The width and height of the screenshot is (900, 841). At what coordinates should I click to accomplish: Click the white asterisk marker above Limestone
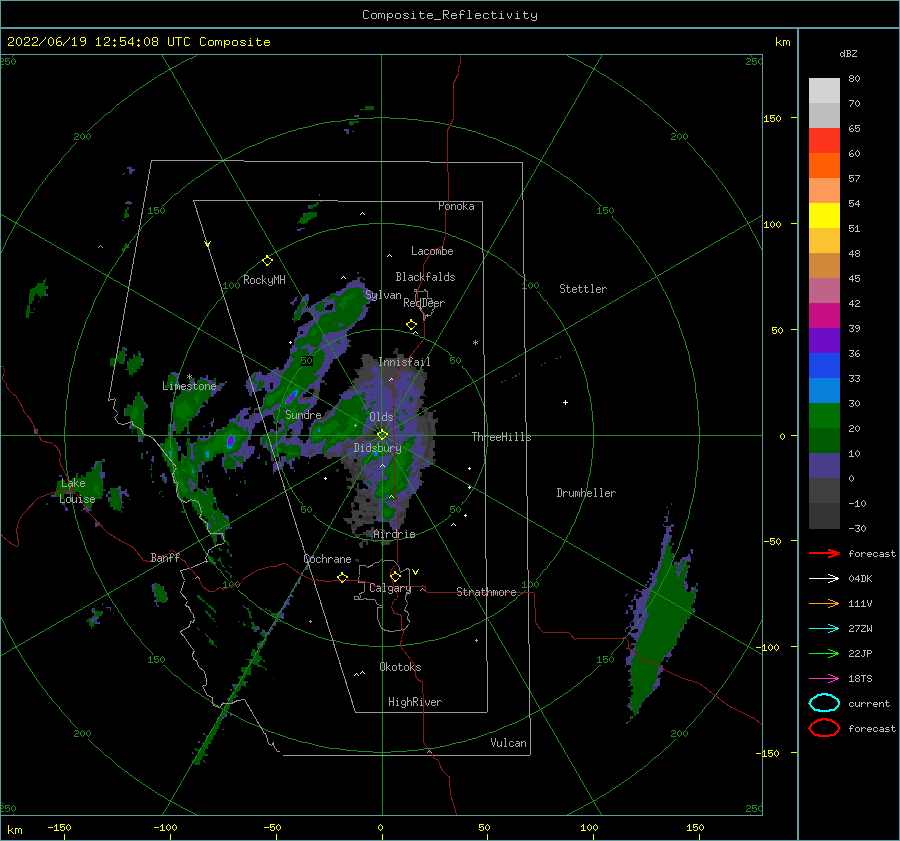pyautogui.click(x=189, y=377)
